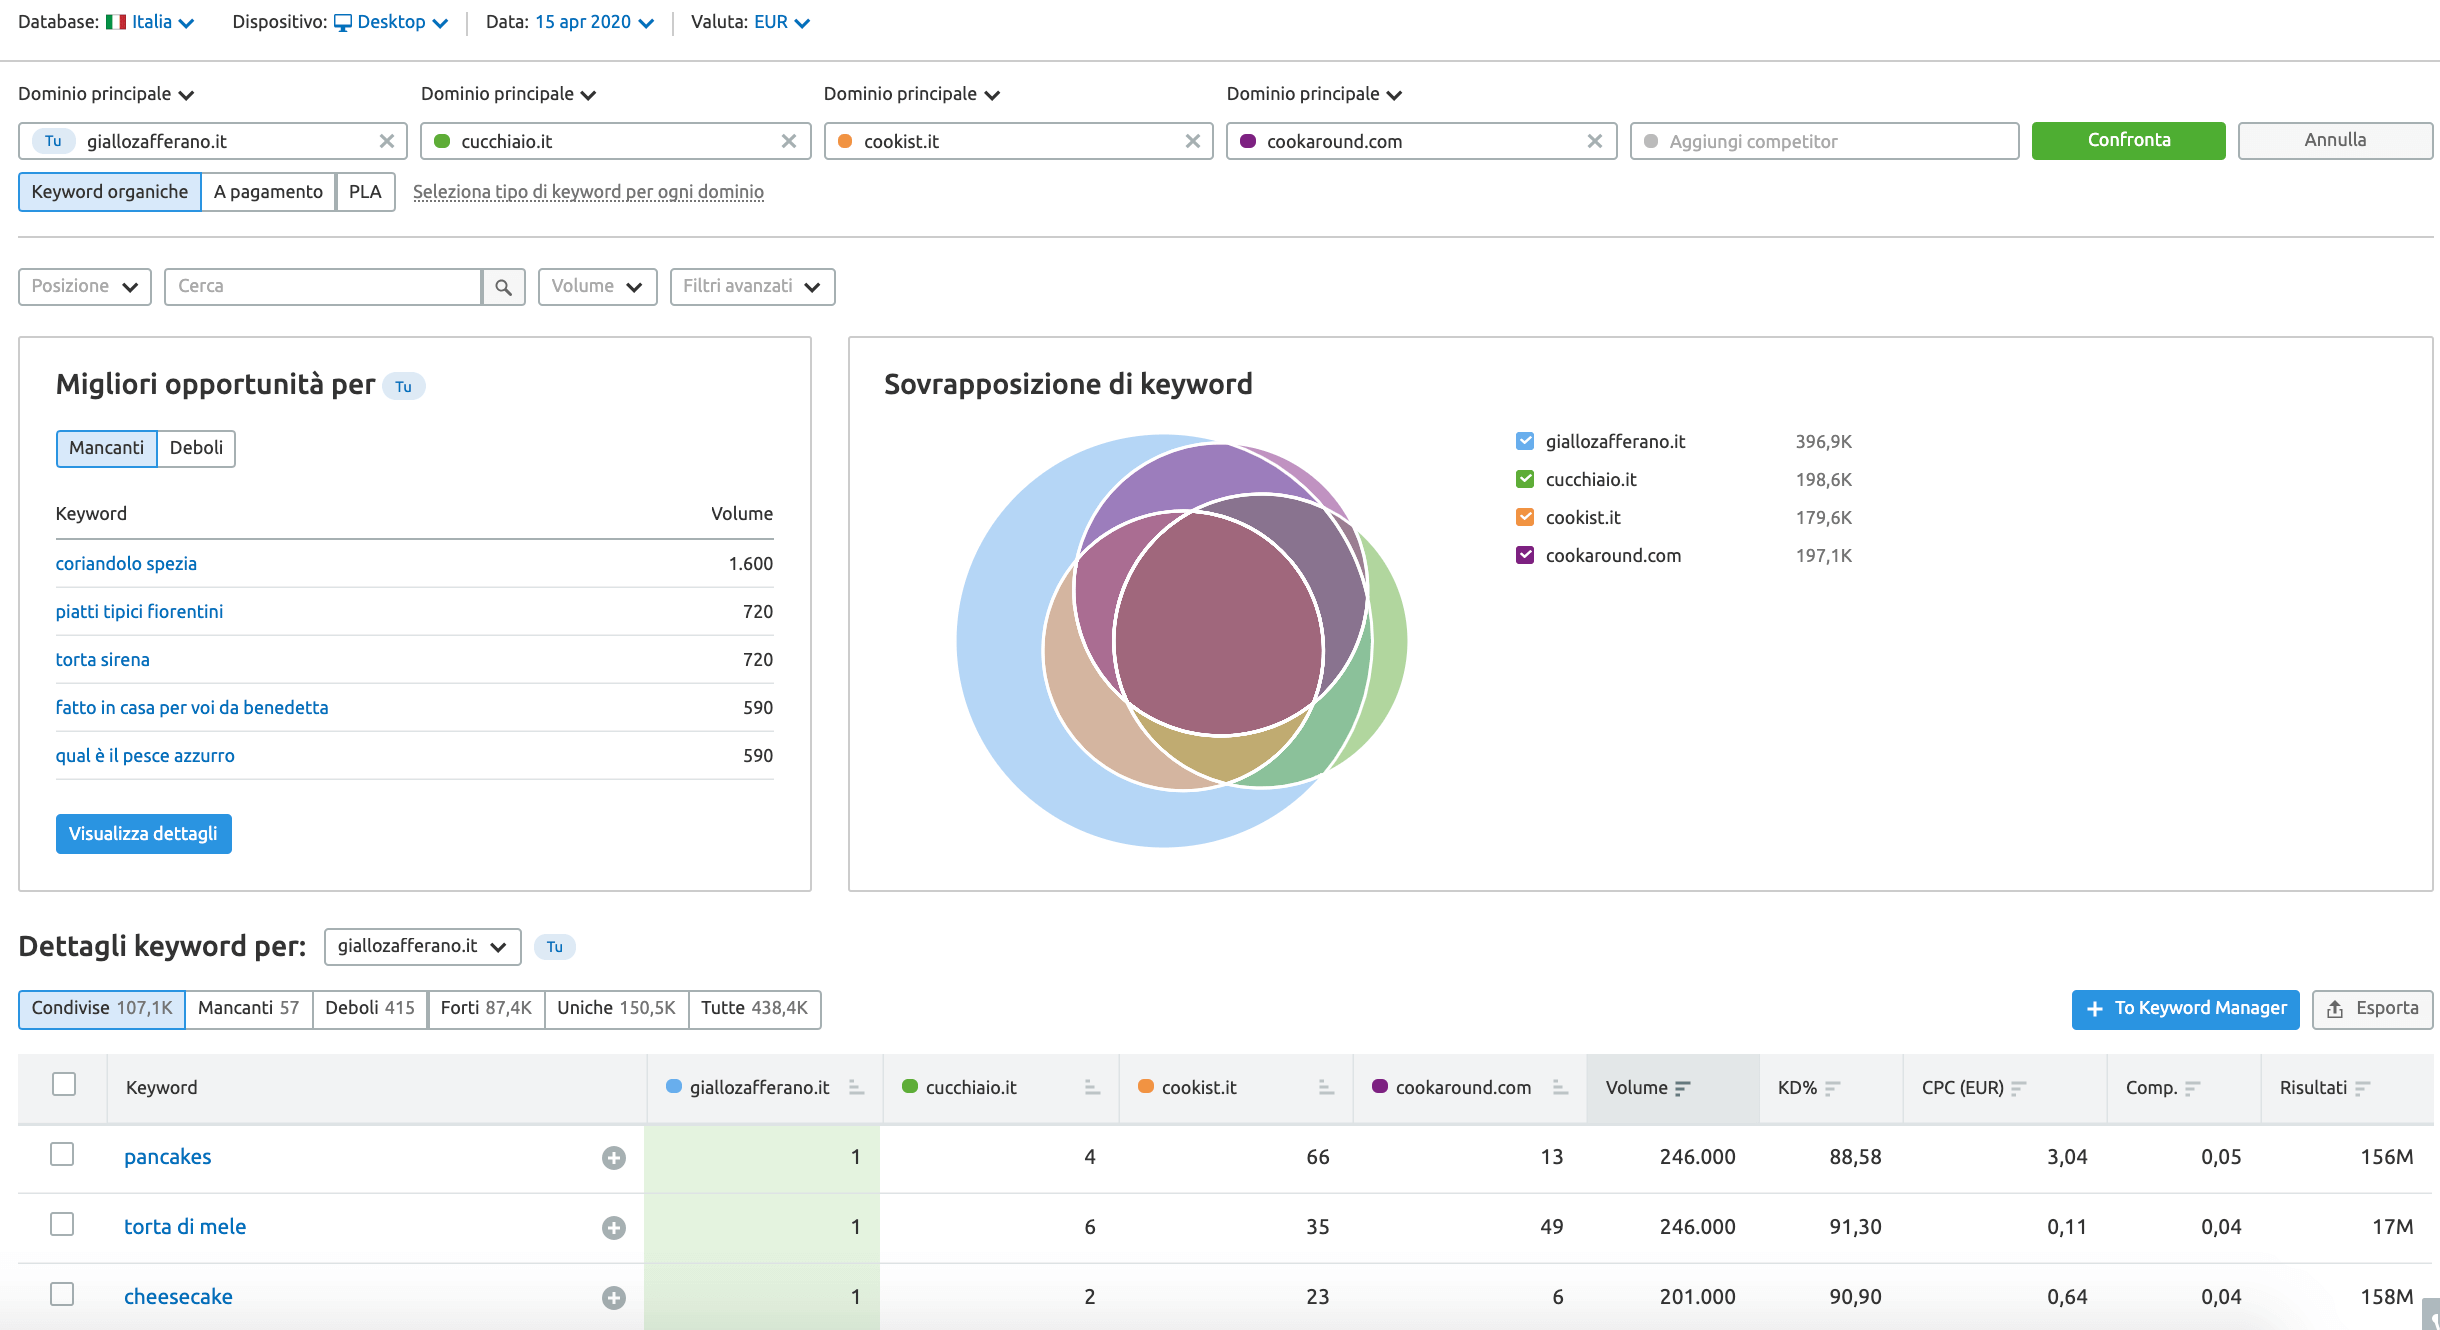Click the search magnifier icon

point(504,287)
